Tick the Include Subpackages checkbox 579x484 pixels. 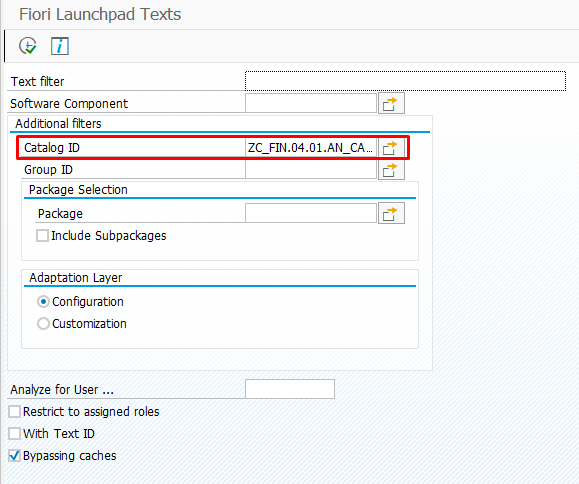42,236
